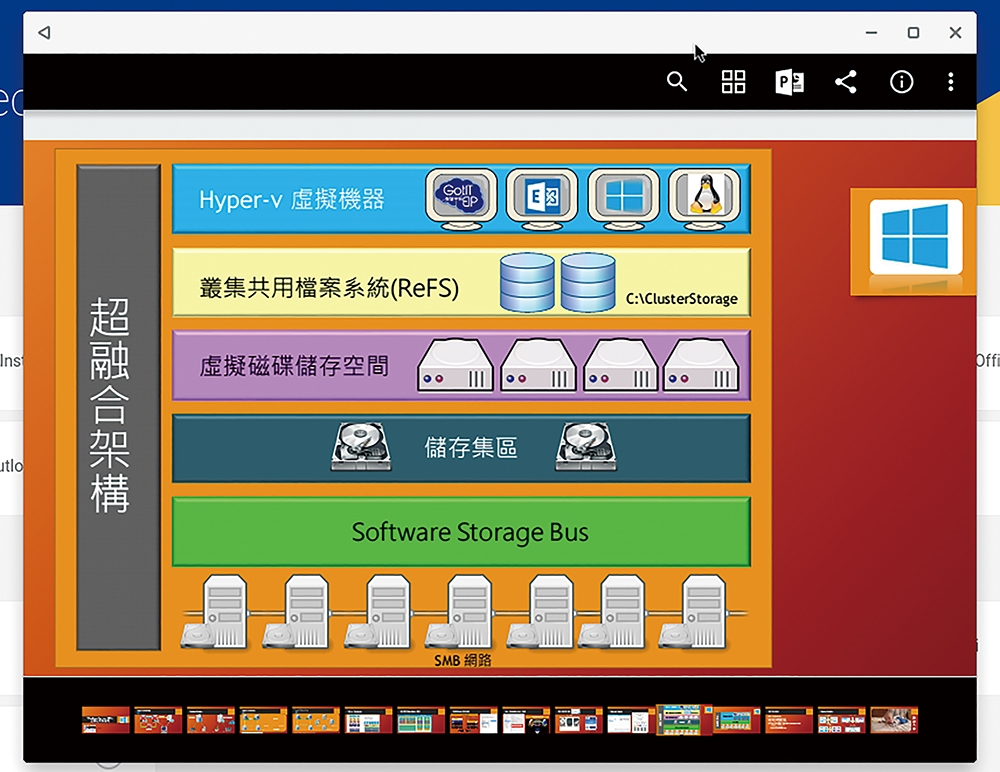Click the vertical '超融合架構' sidebar label
Screen dimensions: 1000x772
click(110, 406)
